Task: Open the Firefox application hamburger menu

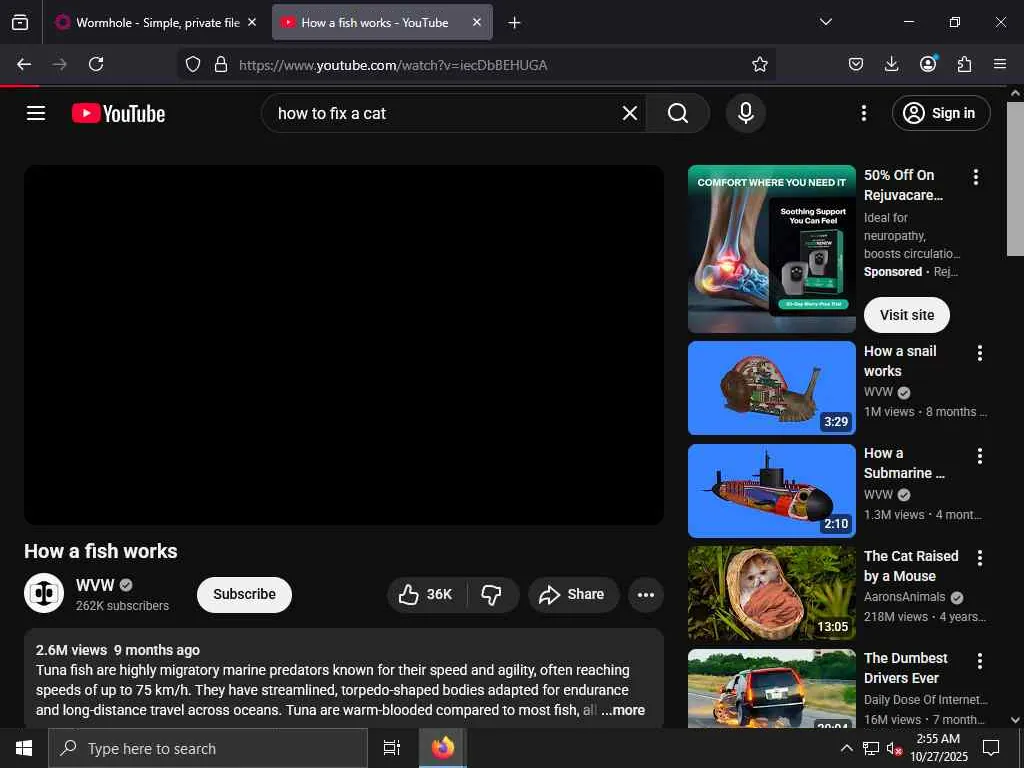Action: coord(1000,64)
